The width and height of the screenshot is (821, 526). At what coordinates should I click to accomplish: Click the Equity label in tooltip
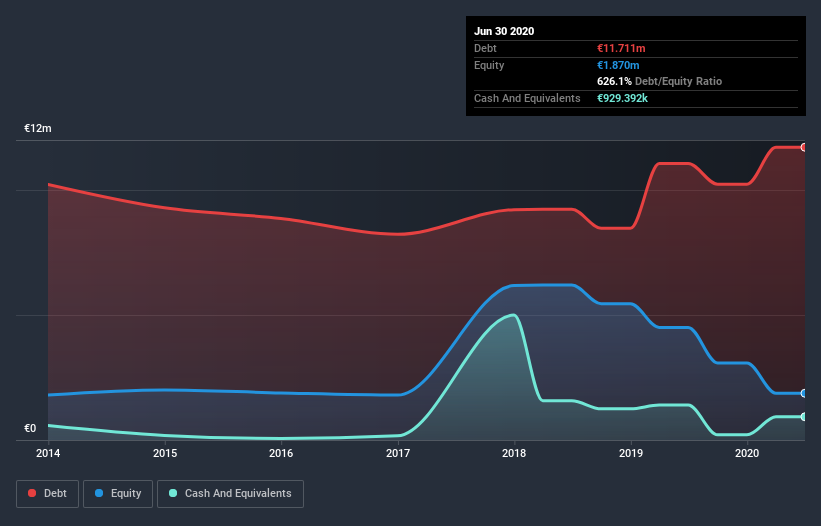pyautogui.click(x=489, y=65)
